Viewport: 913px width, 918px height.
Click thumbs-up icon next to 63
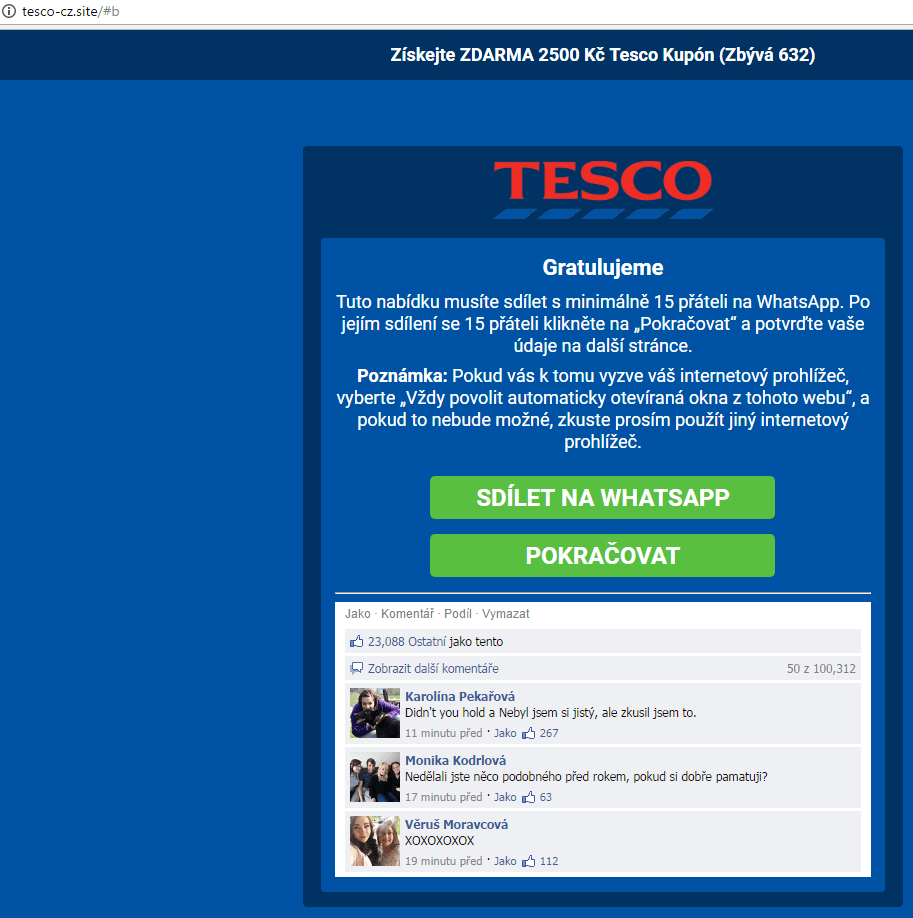529,797
